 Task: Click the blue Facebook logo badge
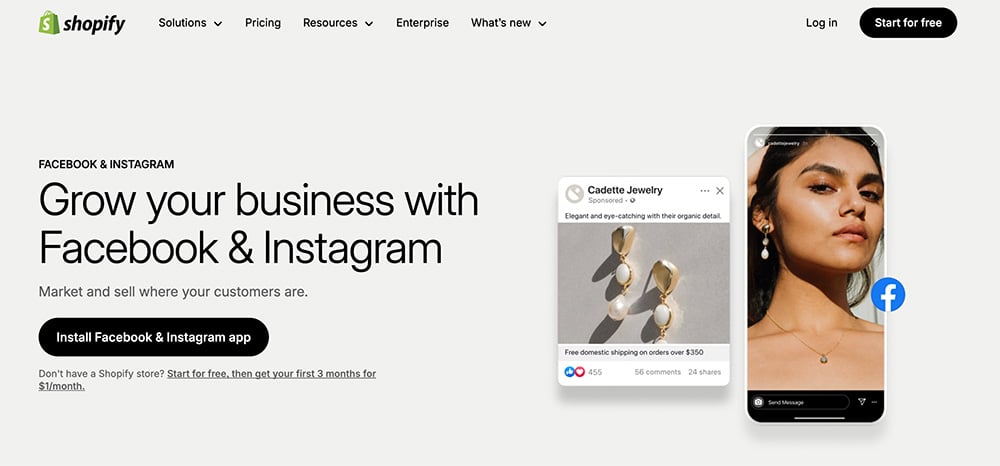point(887,295)
